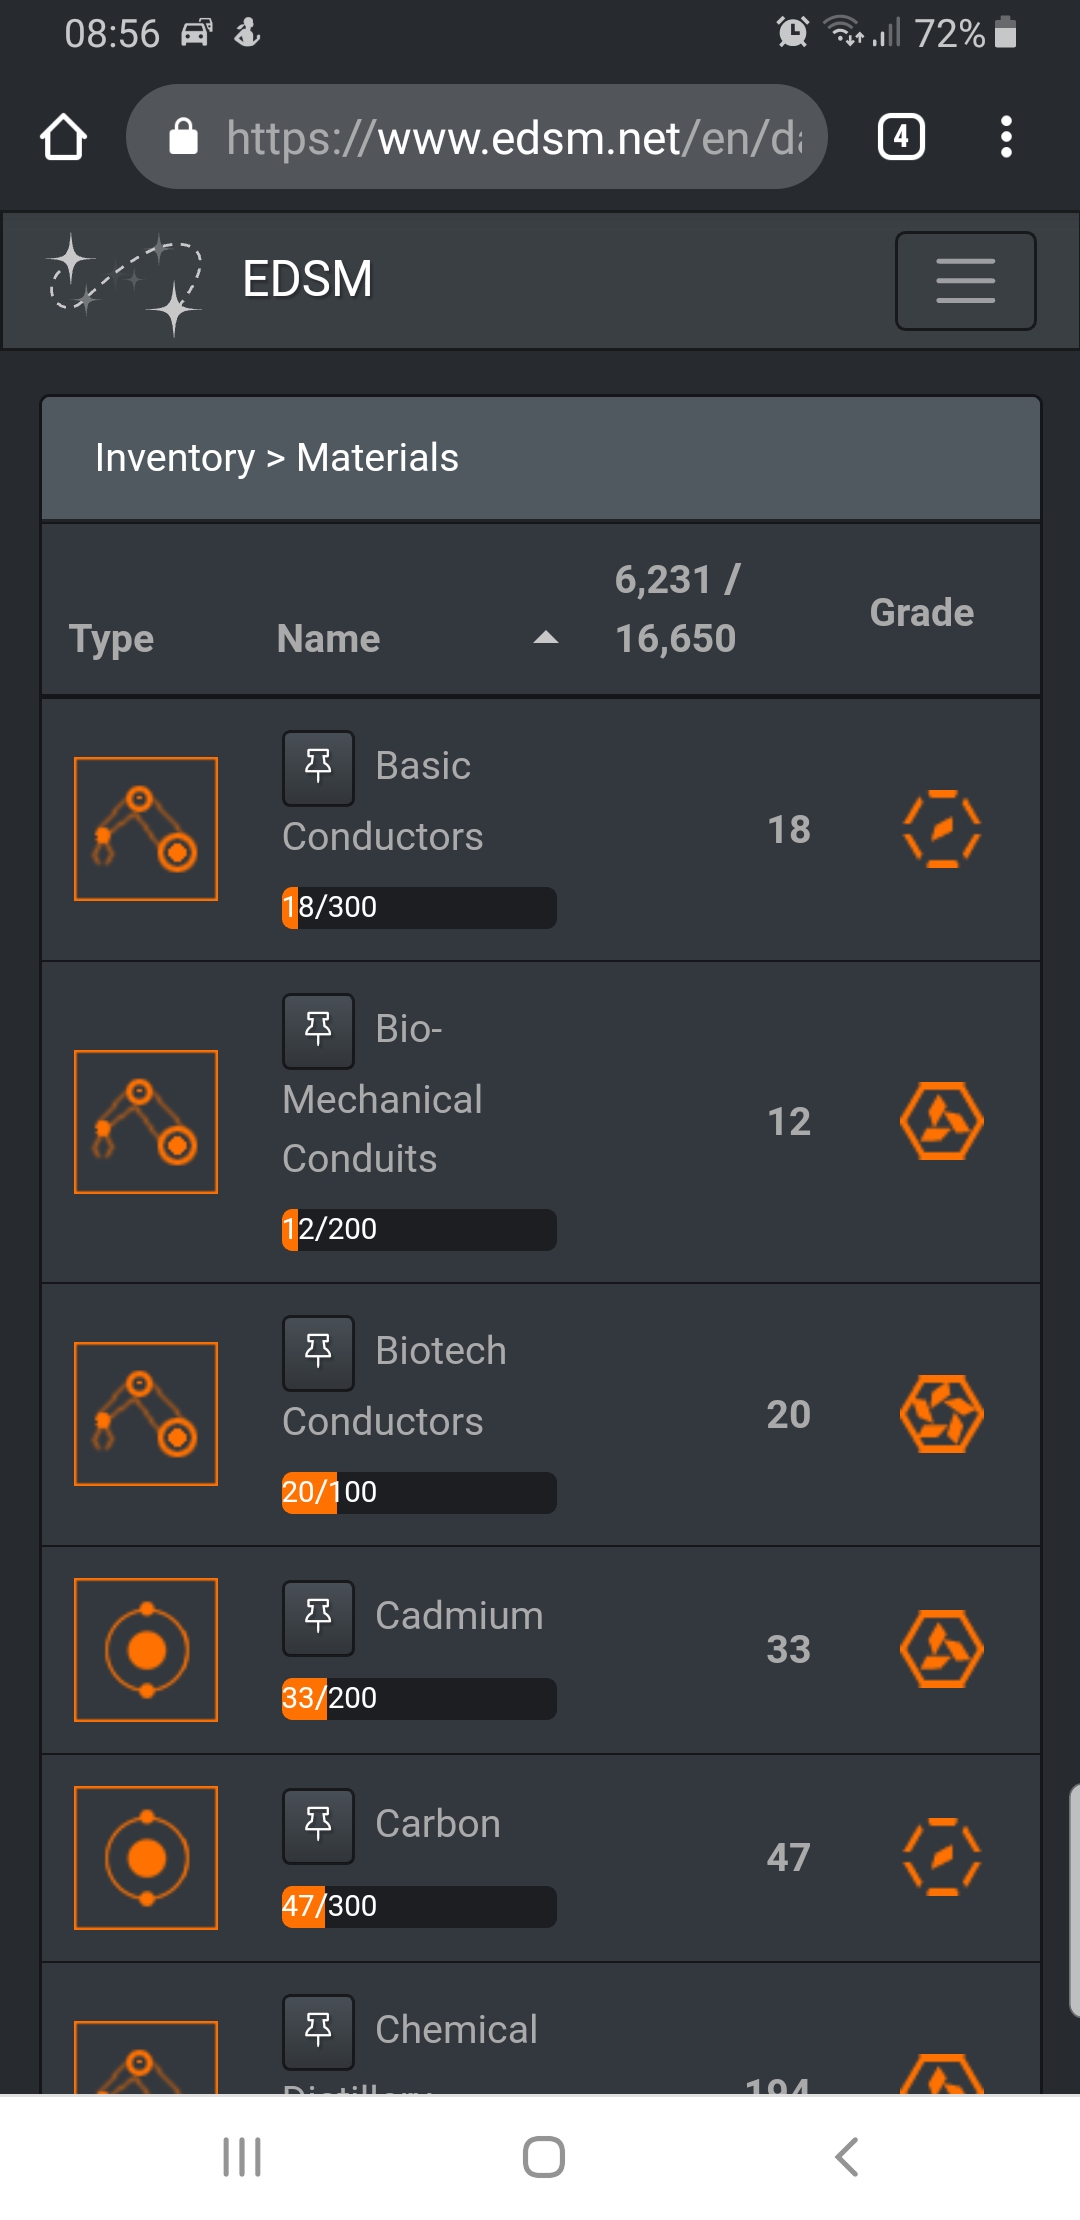Click the EDSM galaxy logo
The height and width of the screenshot is (2220, 1080).
point(125,283)
